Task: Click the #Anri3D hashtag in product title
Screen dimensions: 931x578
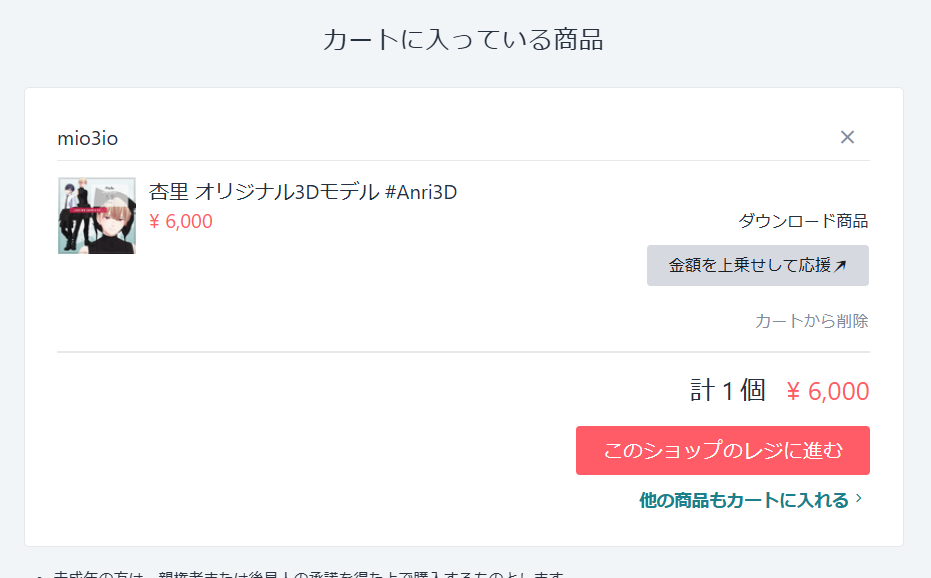Action: [421, 192]
